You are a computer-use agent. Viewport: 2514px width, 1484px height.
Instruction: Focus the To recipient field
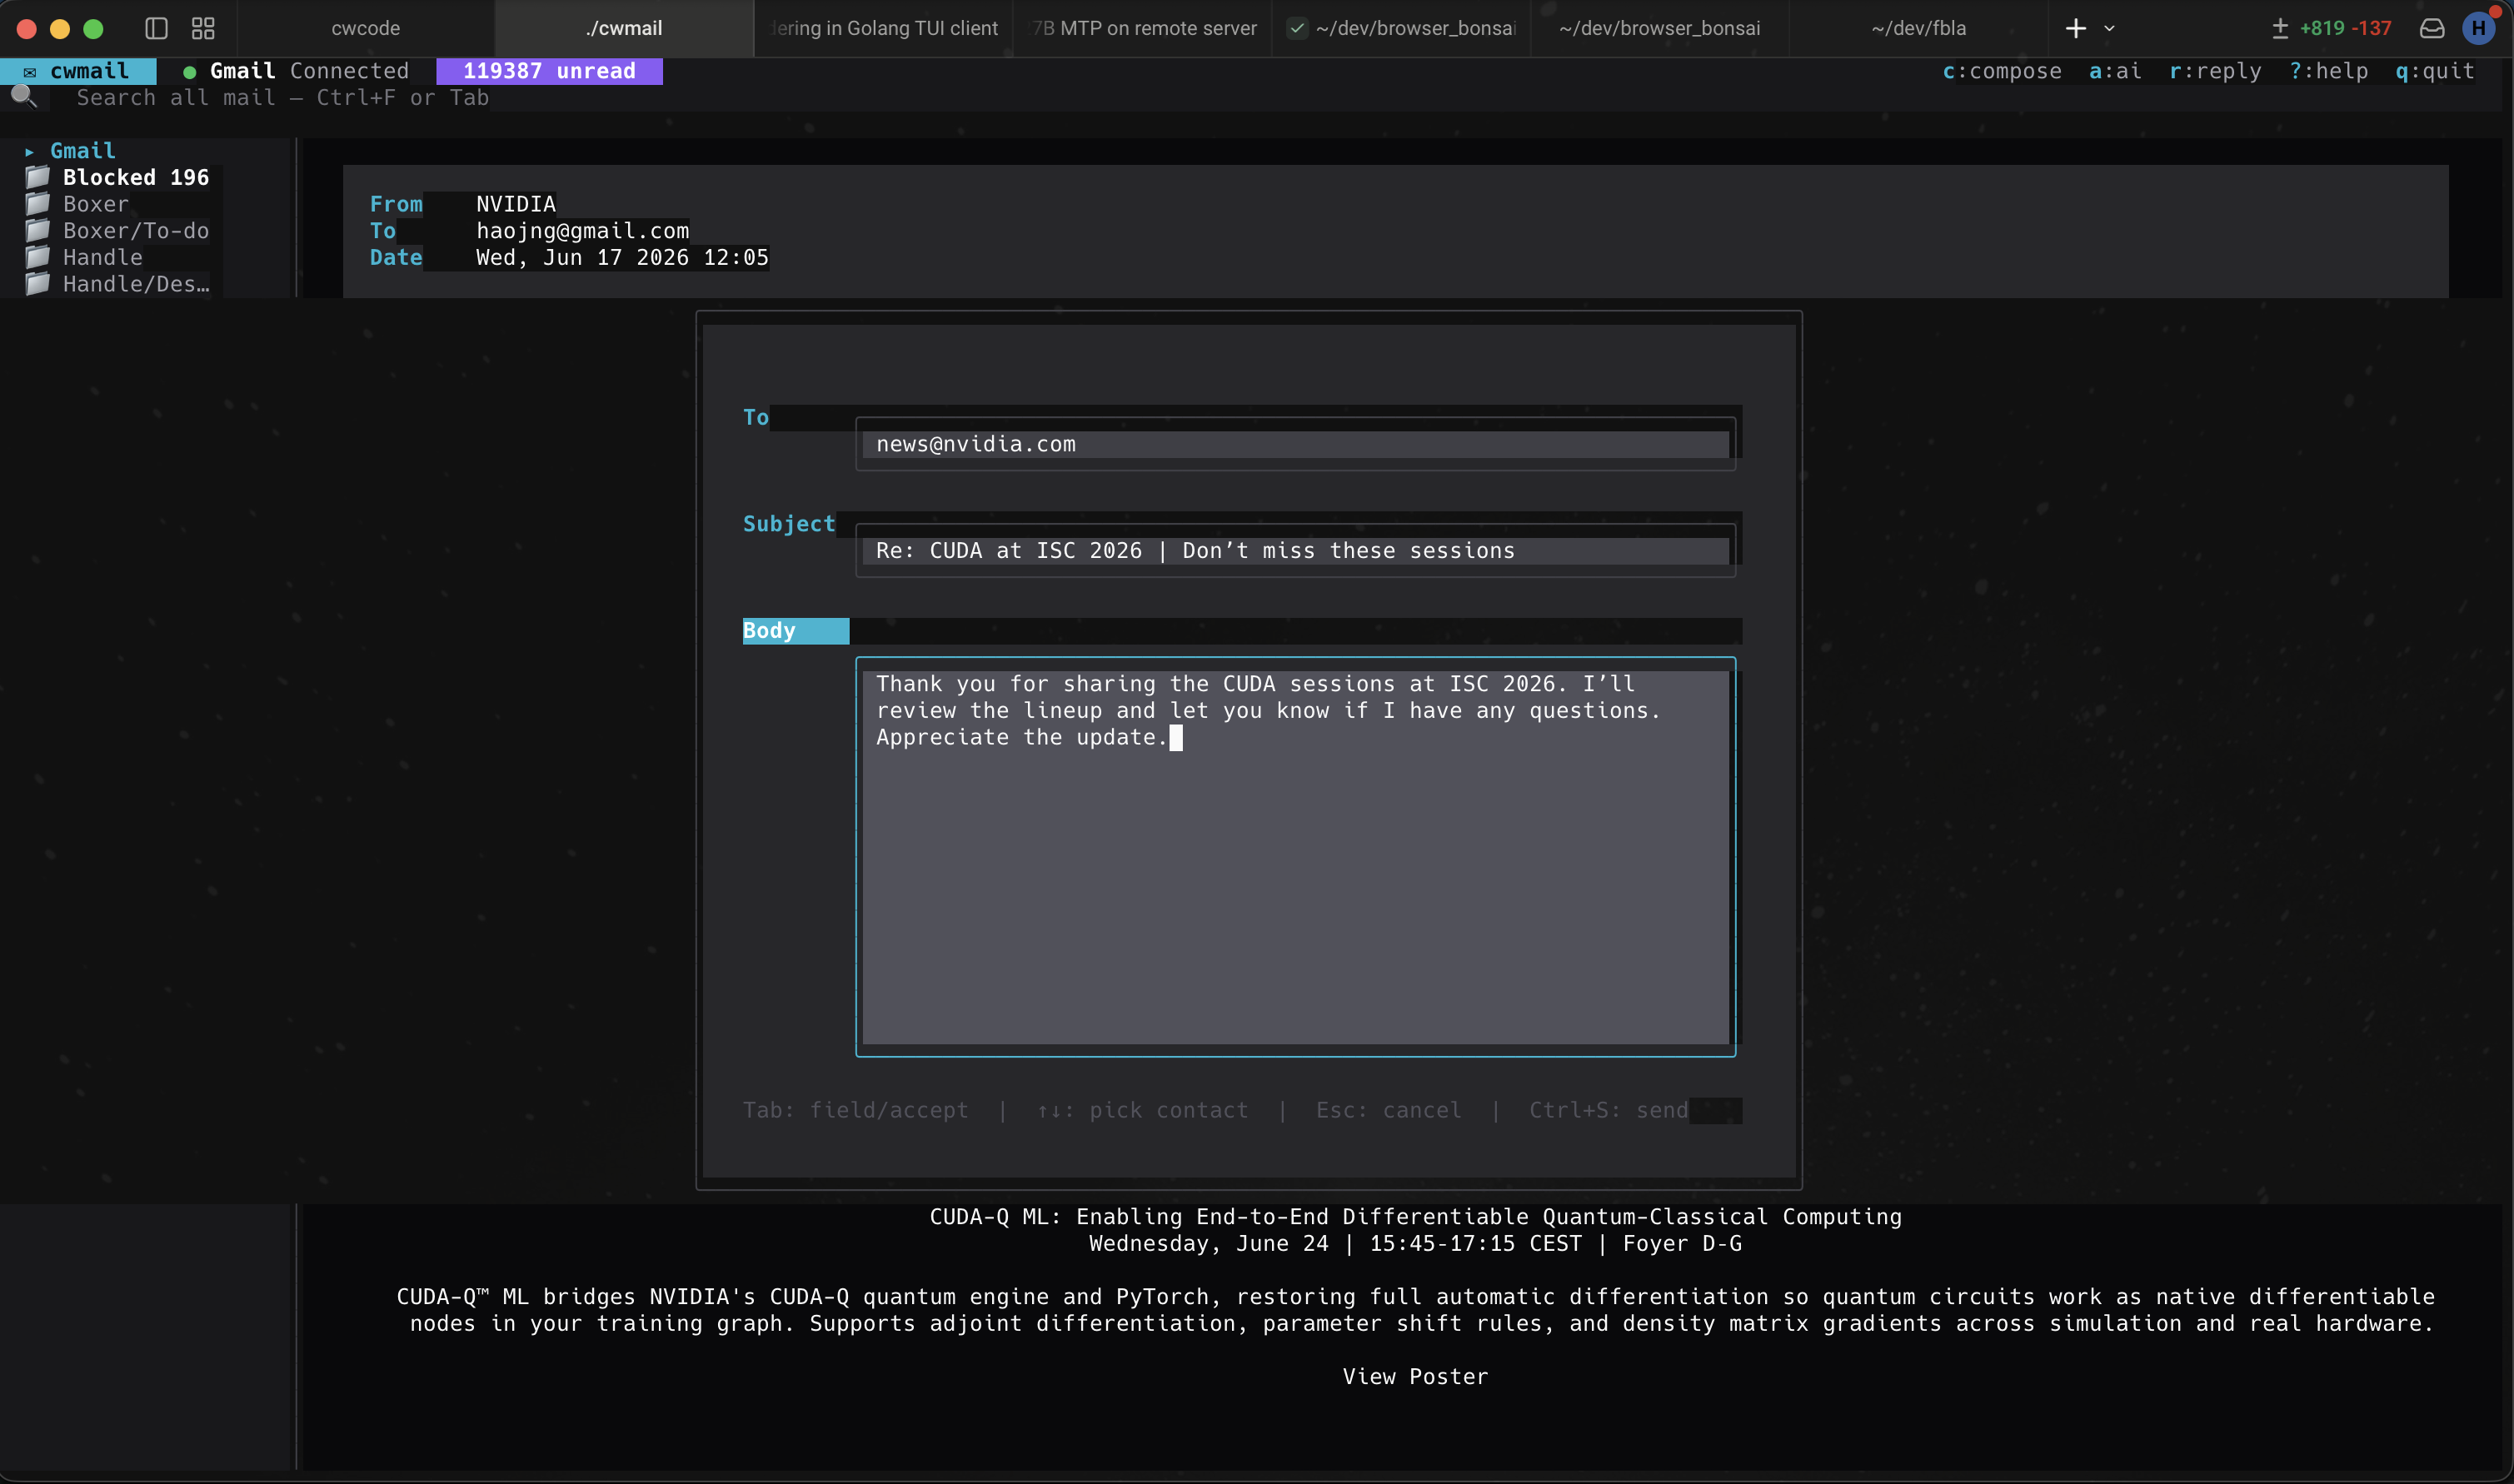tap(1295, 444)
